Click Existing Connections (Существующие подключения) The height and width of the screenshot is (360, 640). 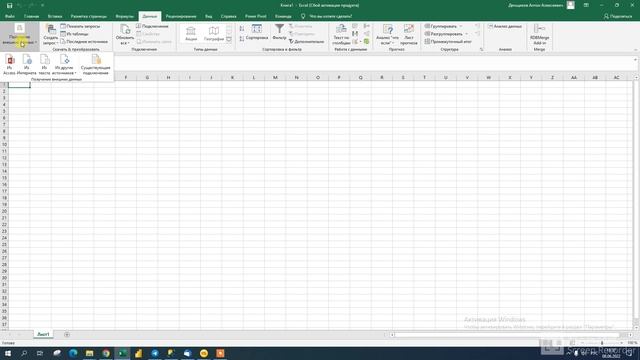coord(96,64)
